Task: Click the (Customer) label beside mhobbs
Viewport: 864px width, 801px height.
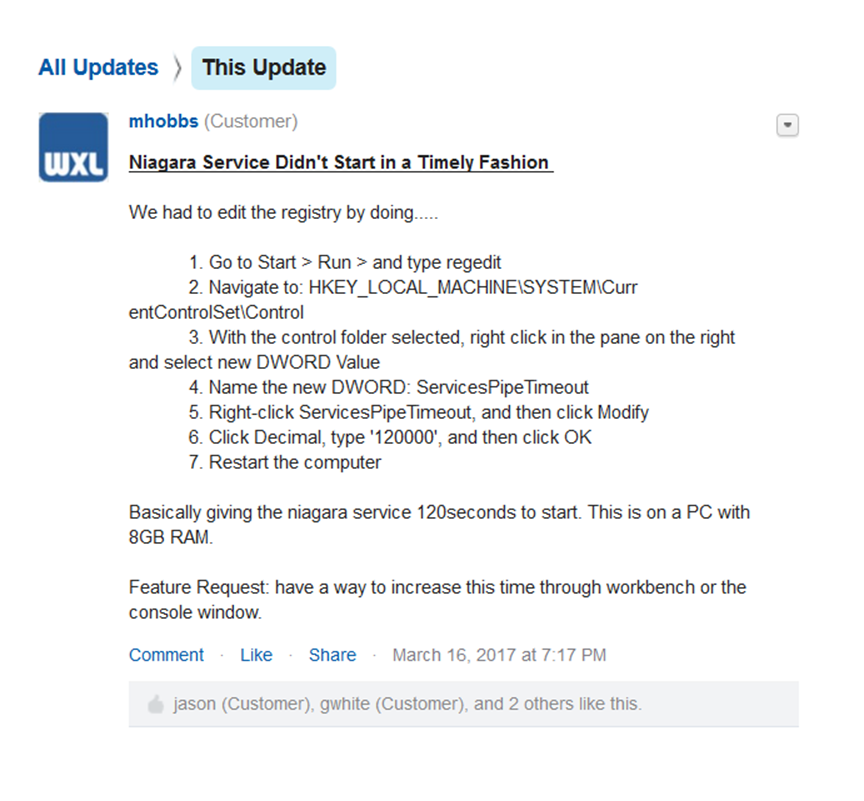Action: [x=251, y=121]
